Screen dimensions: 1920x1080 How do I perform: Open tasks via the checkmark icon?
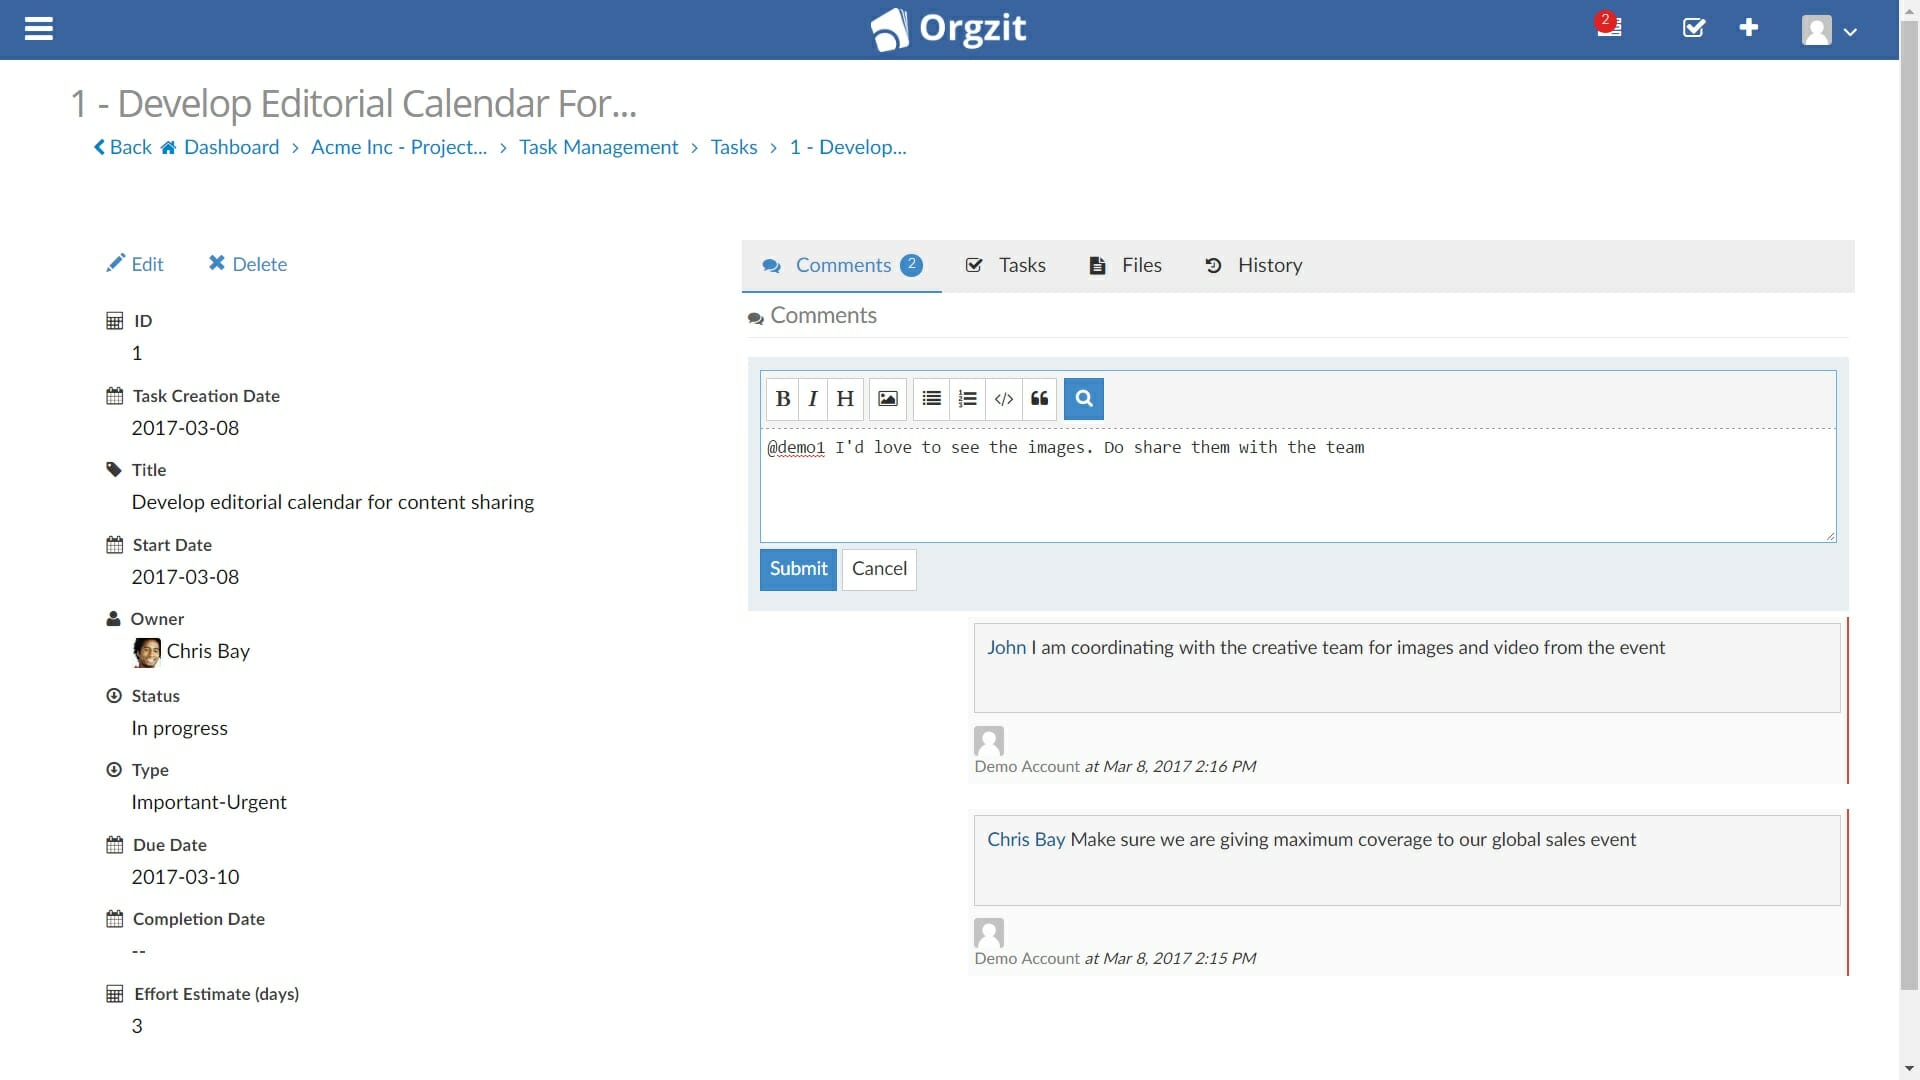coord(1692,29)
